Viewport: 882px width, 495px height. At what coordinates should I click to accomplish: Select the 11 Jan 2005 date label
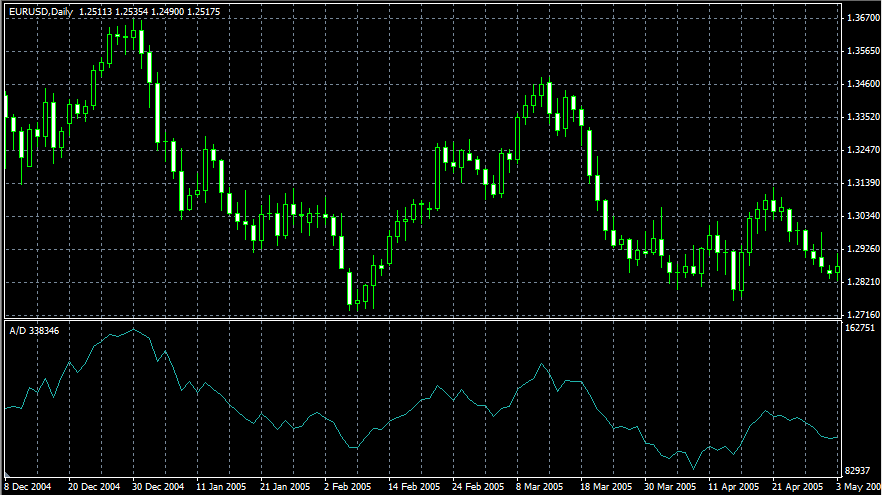tap(221, 487)
